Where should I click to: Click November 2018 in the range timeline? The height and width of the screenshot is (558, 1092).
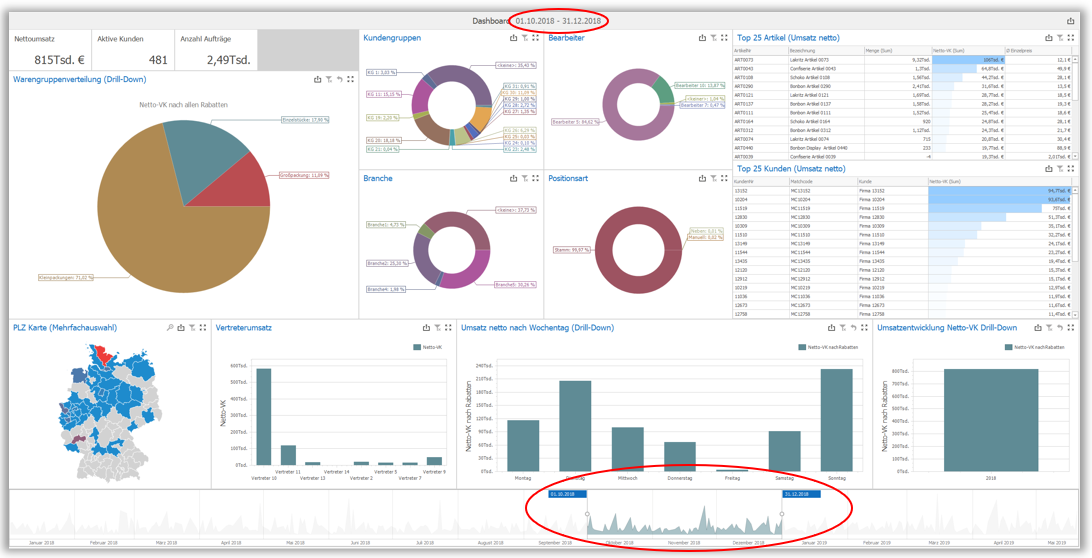pyautogui.click(x=684, y=541)
